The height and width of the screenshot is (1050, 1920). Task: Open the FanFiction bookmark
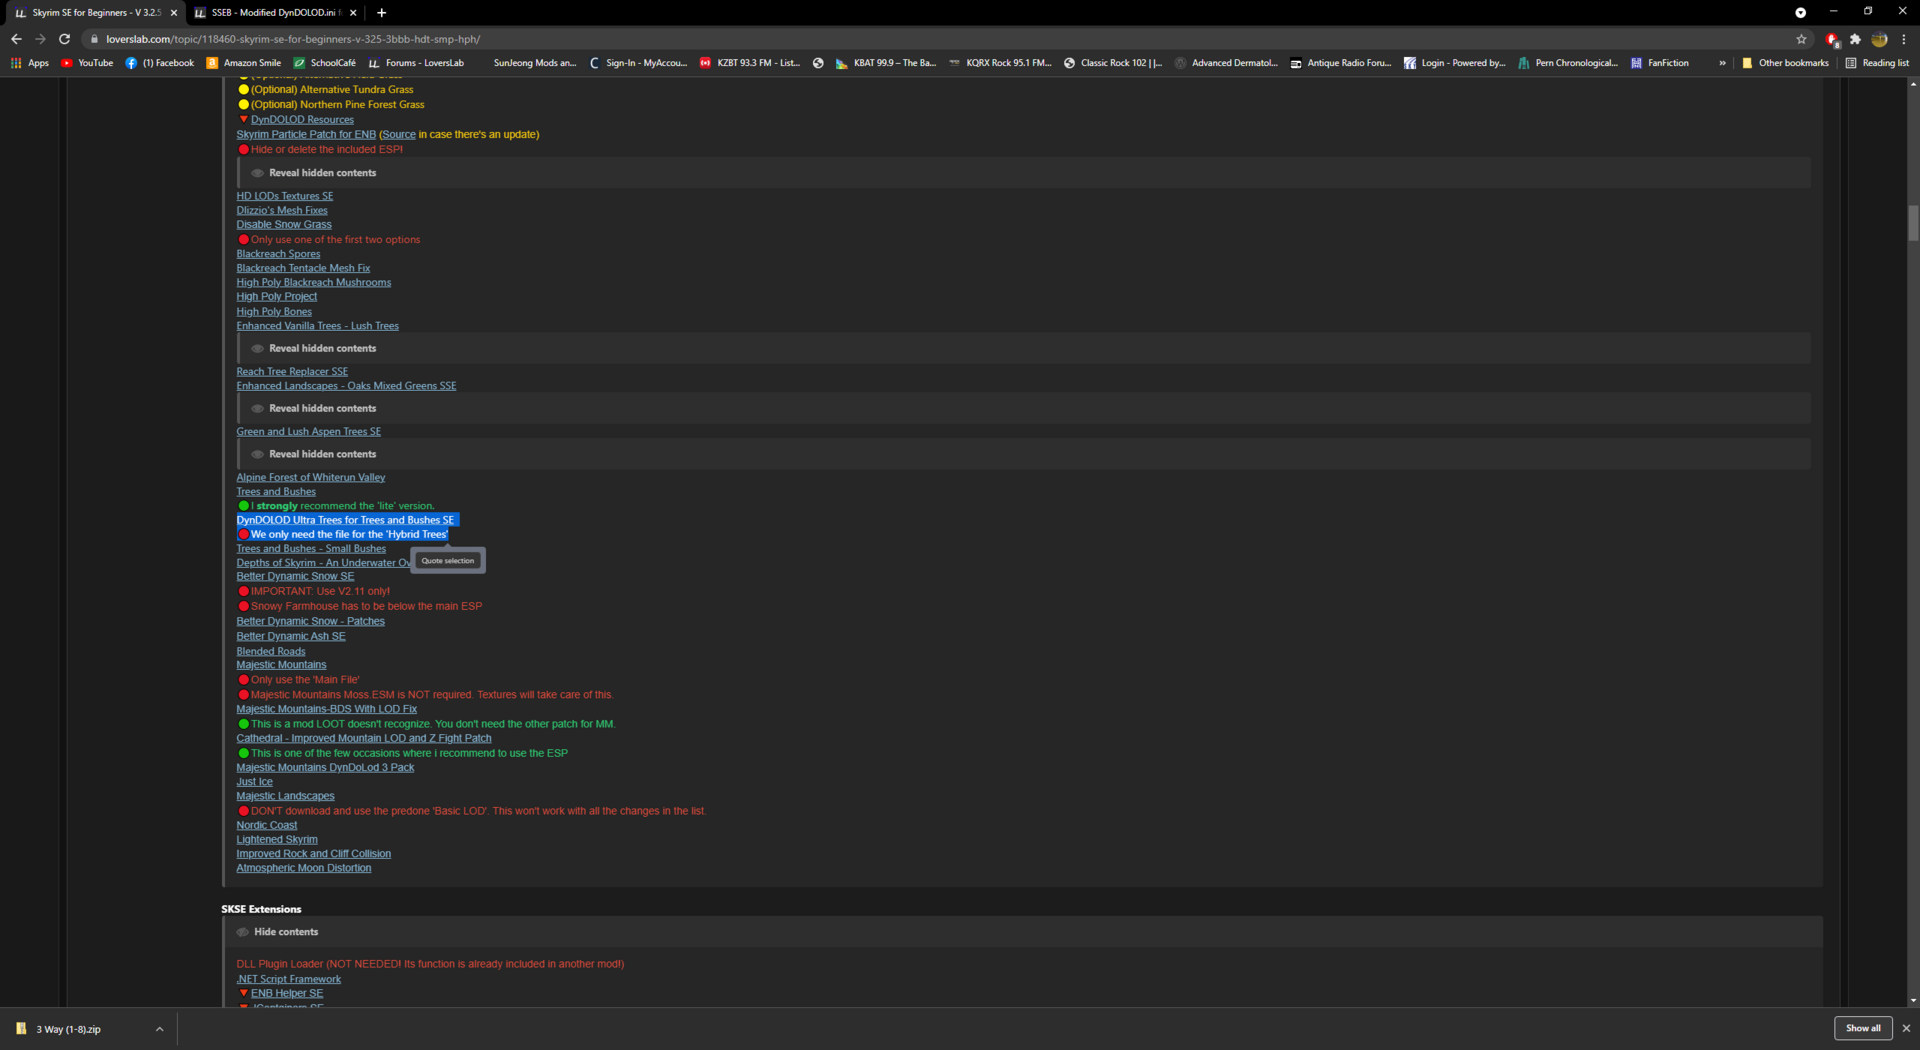point(1660,63)
